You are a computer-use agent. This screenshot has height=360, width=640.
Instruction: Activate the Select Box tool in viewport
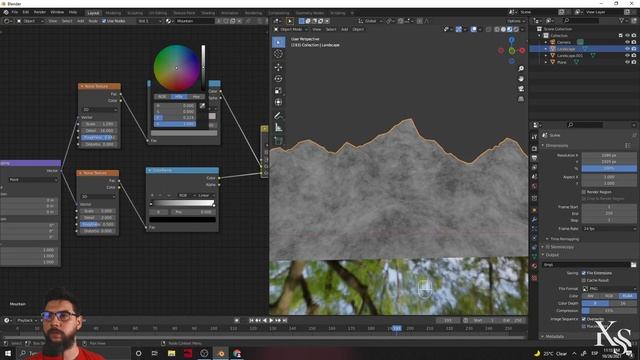coord(278,42)
